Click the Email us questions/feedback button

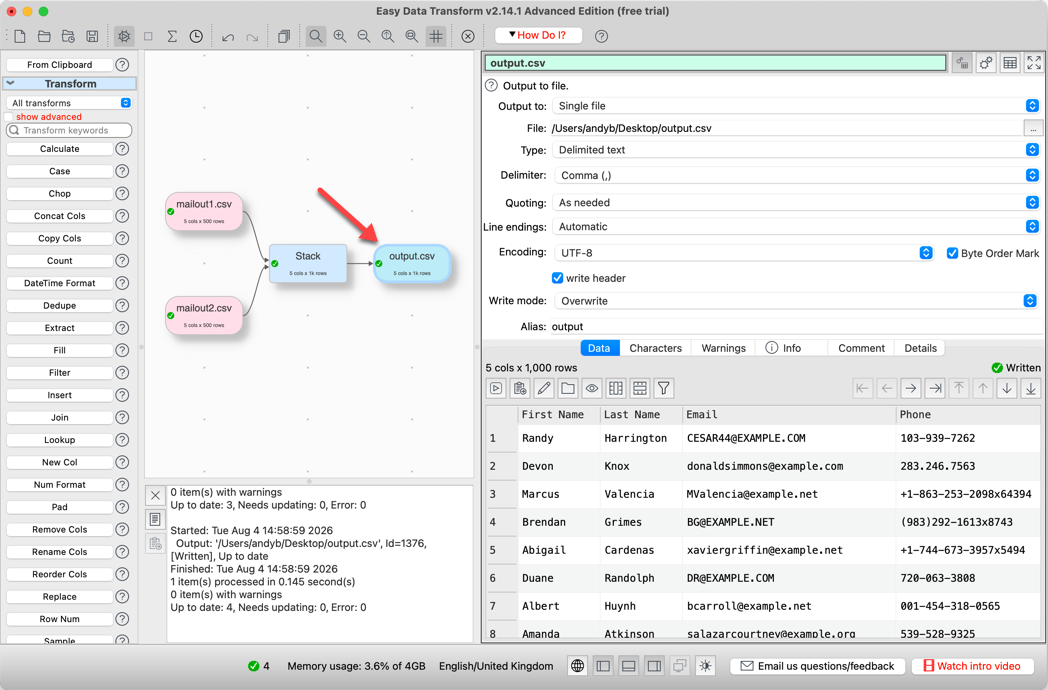tap(817, 666)
